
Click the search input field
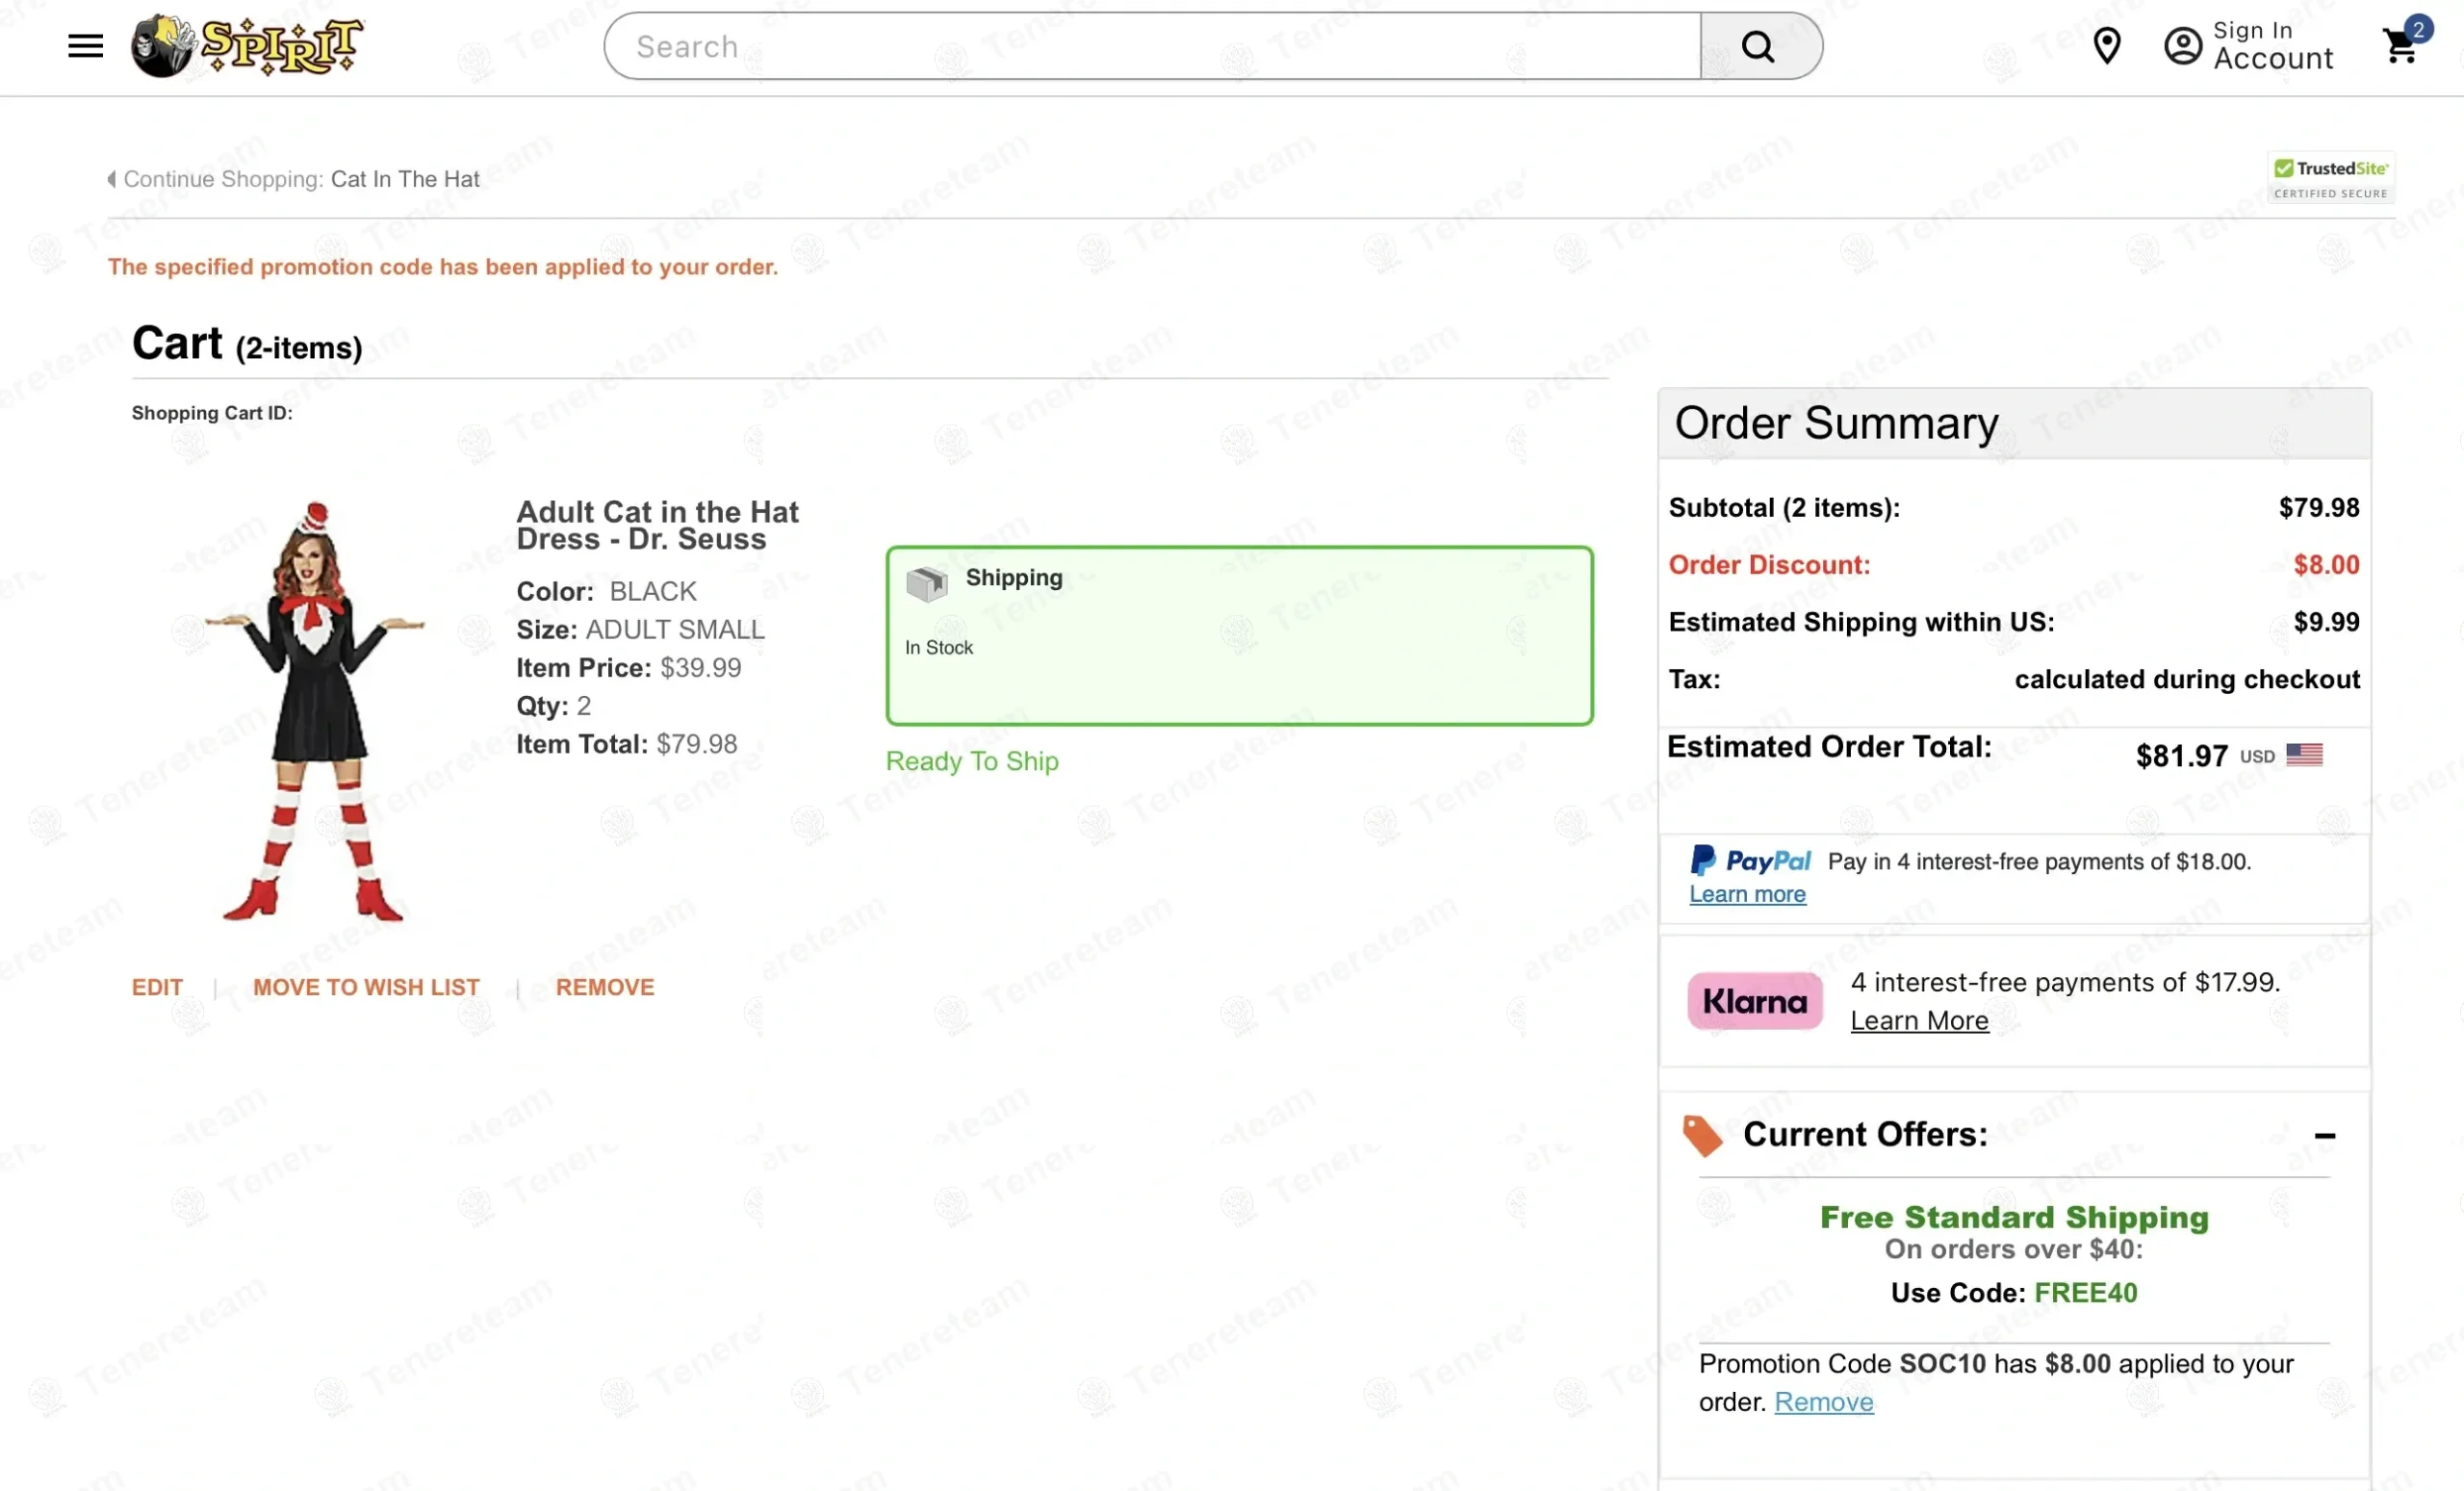1150,46
